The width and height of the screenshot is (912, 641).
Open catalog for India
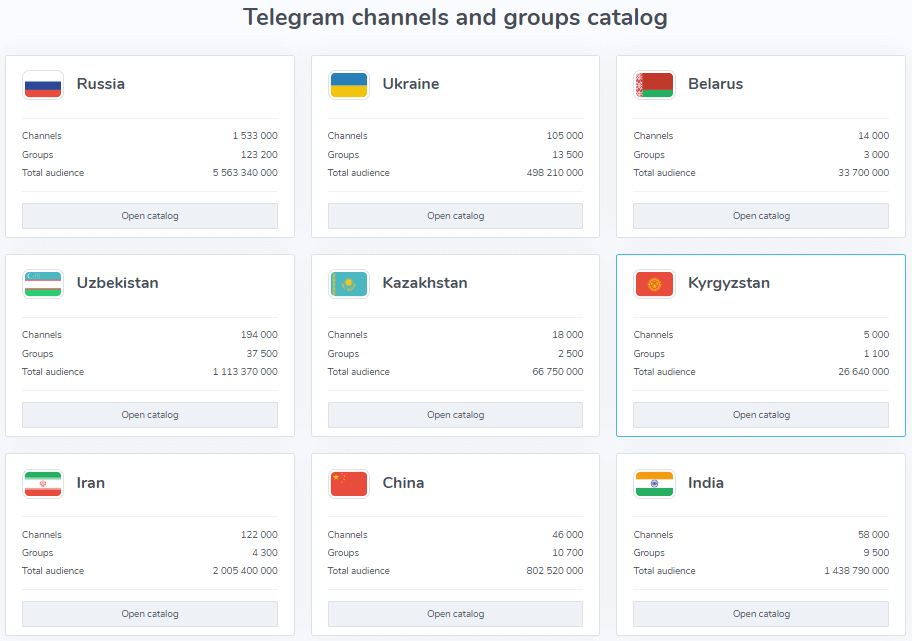(760, 613)
